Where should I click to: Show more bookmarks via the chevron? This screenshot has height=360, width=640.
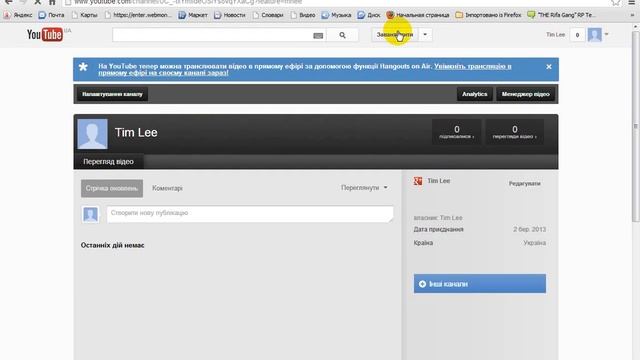coord(632,15)
